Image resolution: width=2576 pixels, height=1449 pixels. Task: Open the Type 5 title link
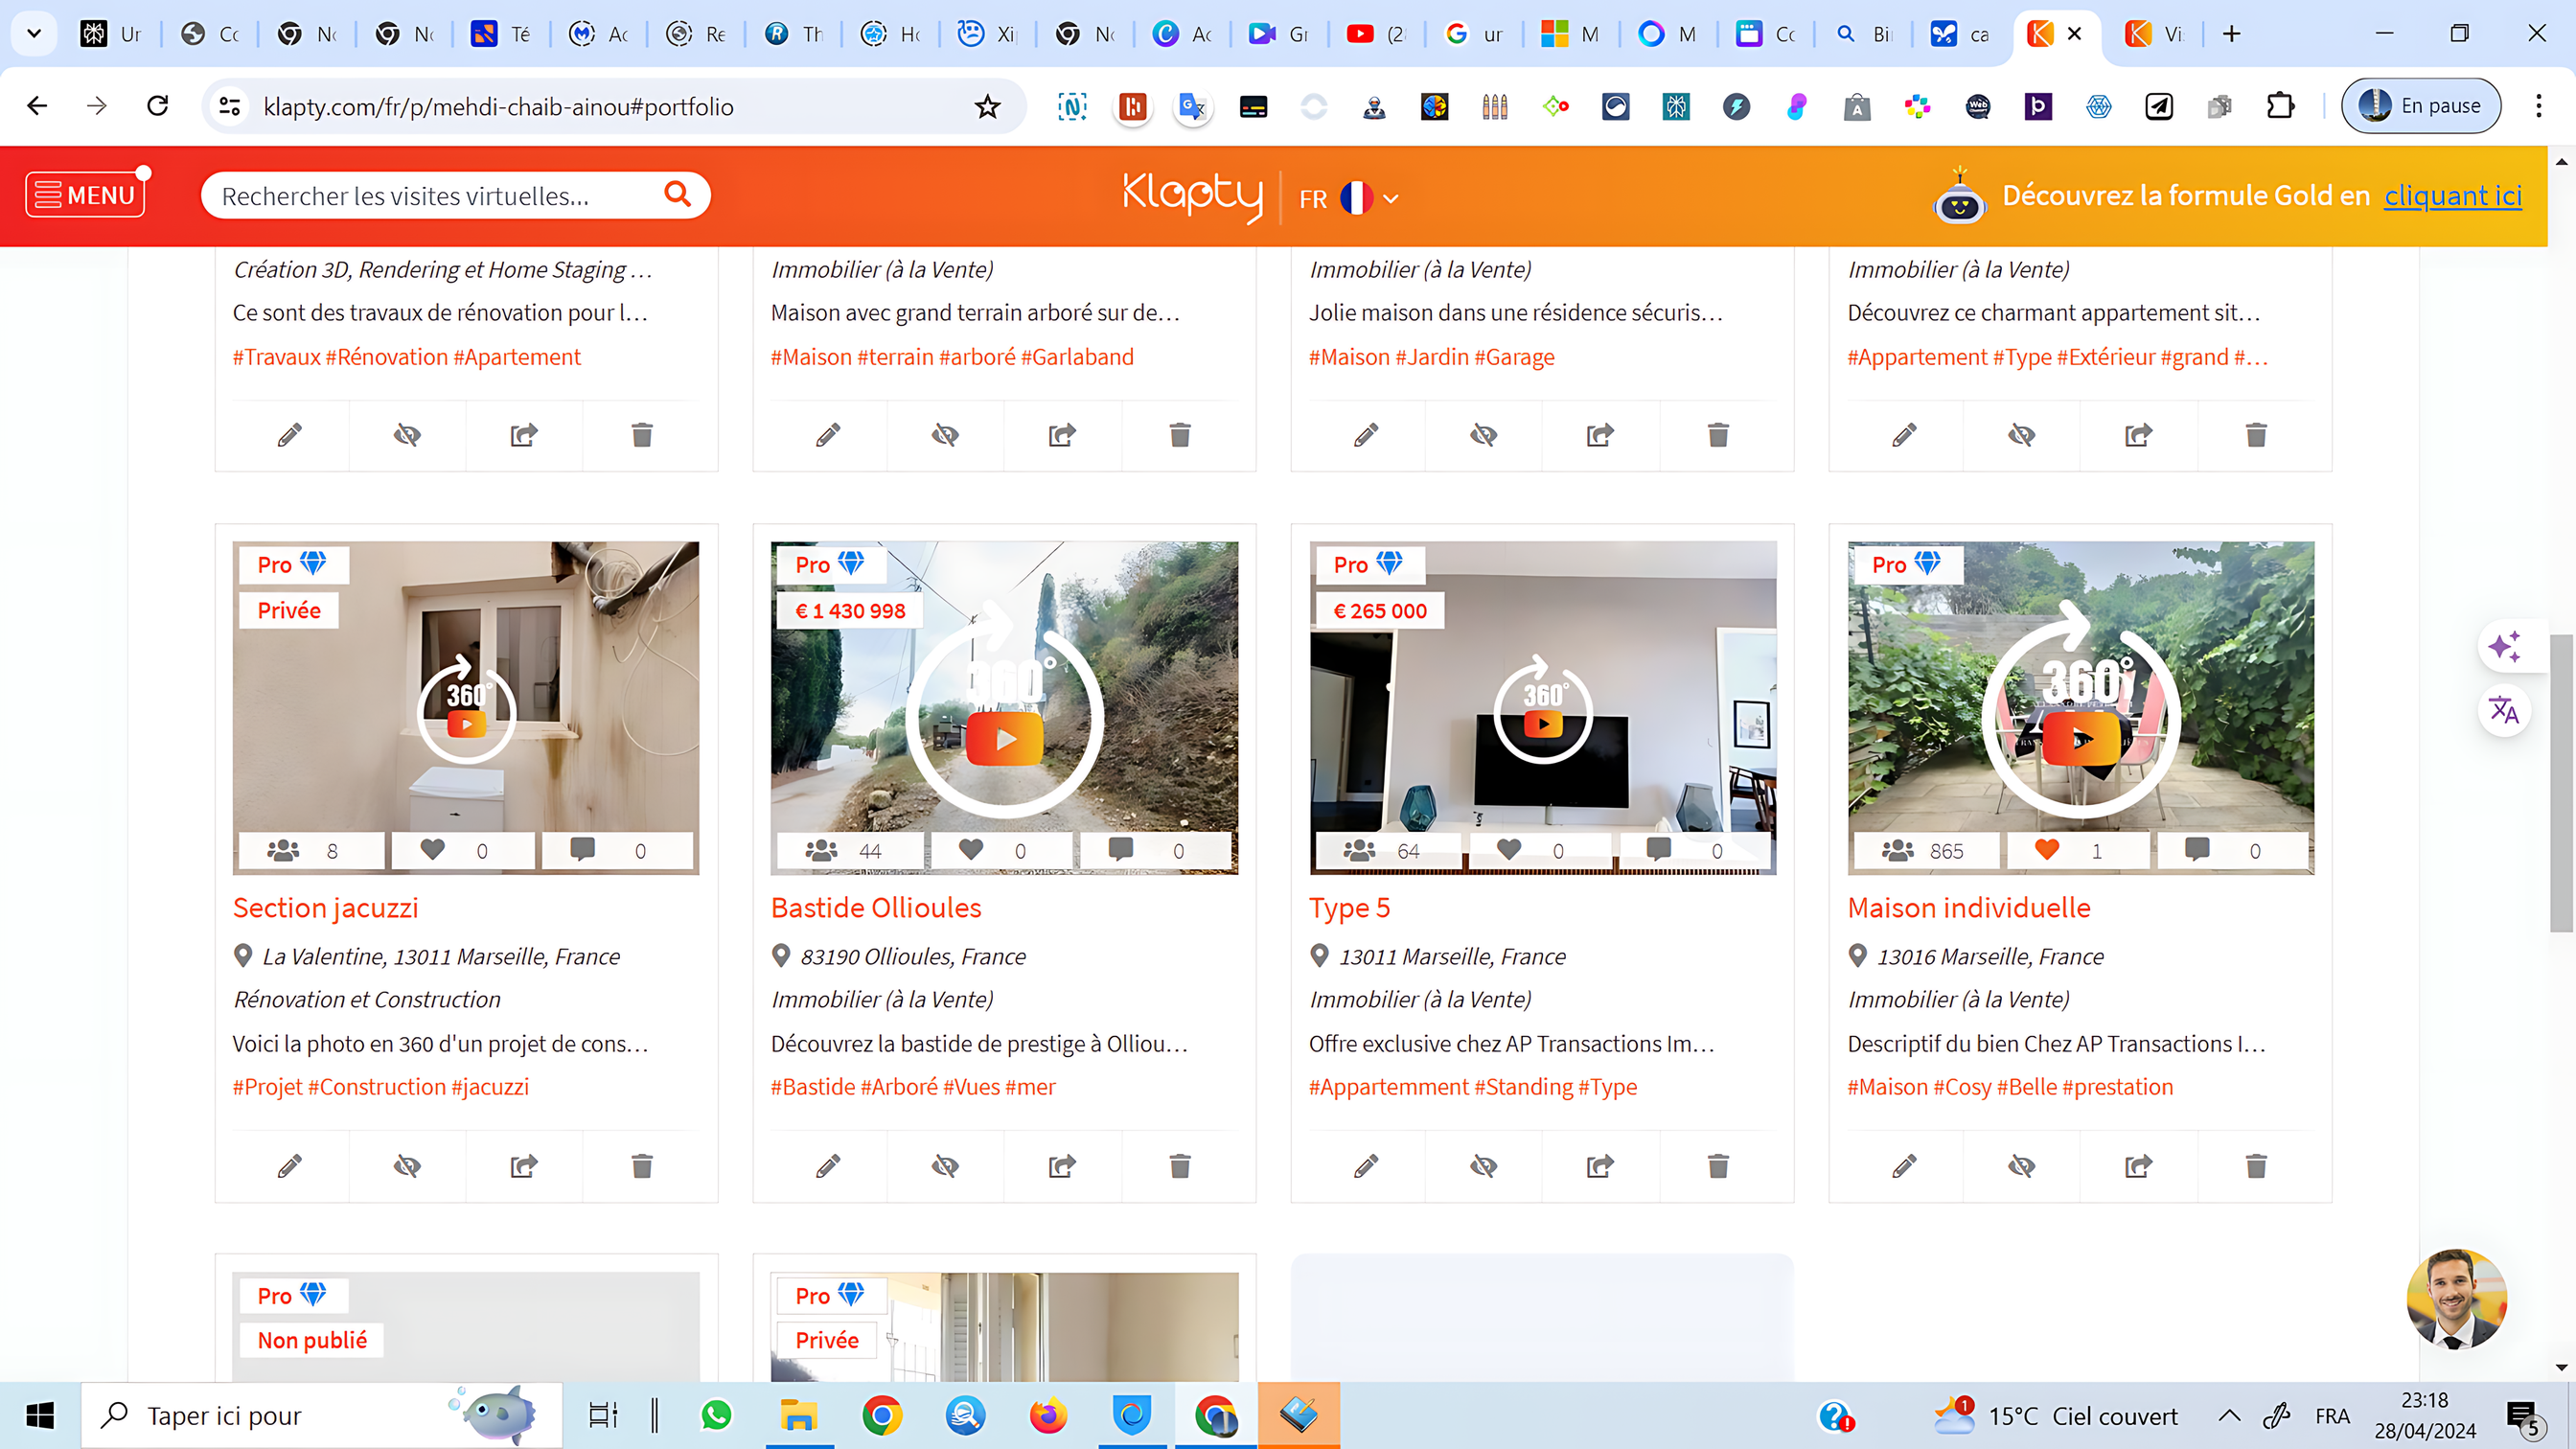(1349, 908)
